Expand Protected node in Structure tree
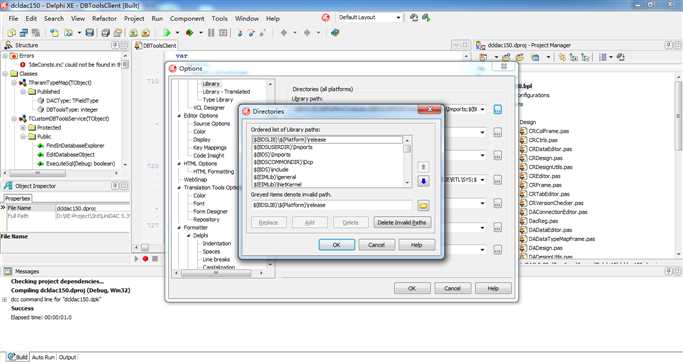 tap(23, 128)
